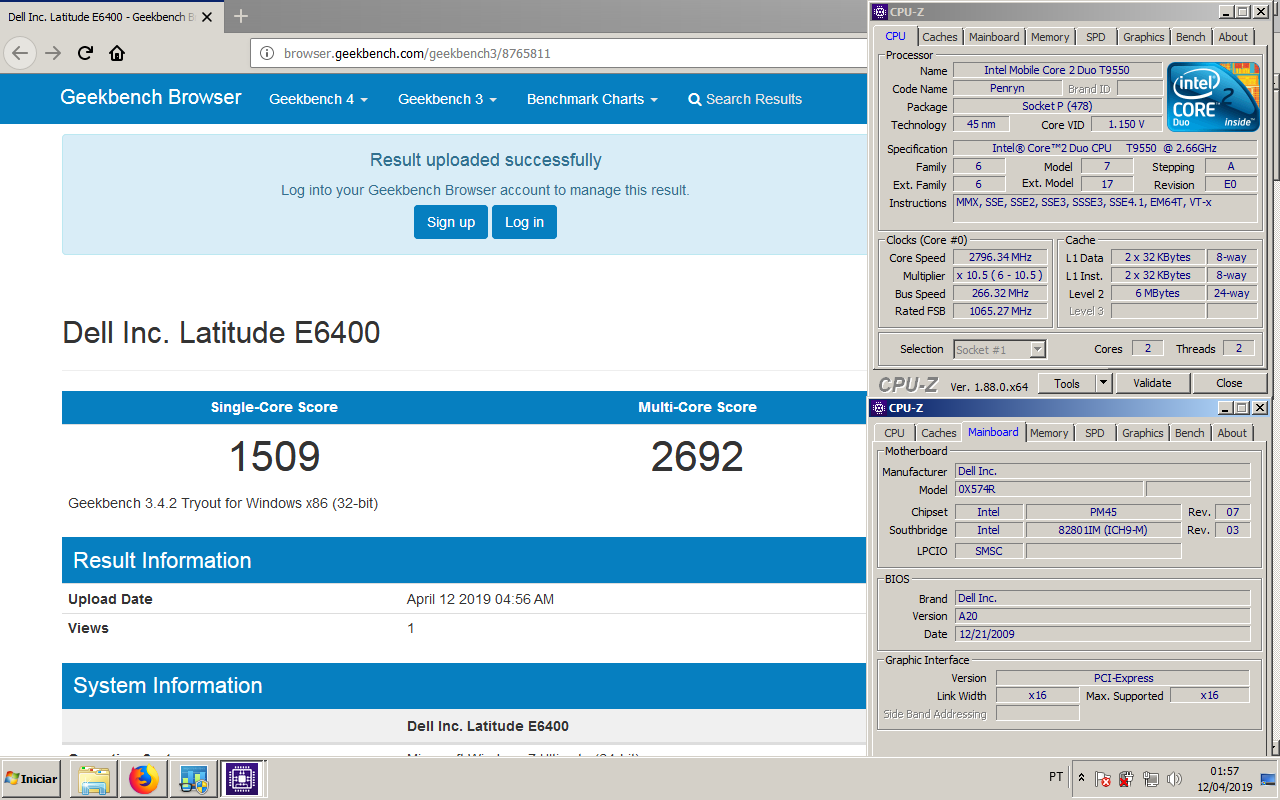
Task: Click the taskbar clock 01:57
Action: pos(1224,771)
